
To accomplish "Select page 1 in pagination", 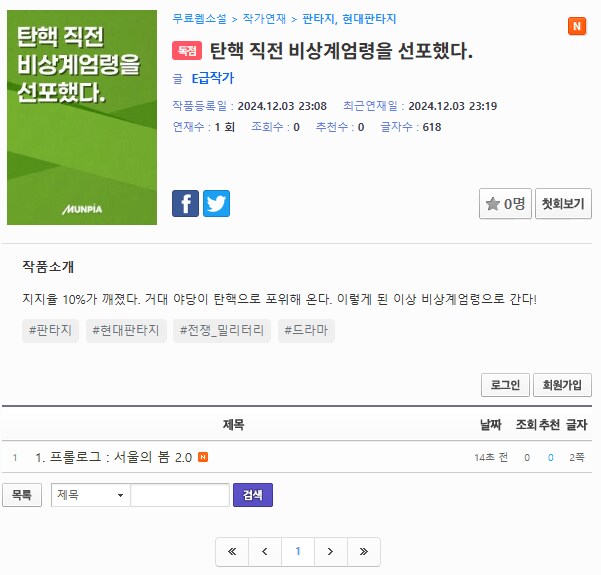I will tap(298, 552).
